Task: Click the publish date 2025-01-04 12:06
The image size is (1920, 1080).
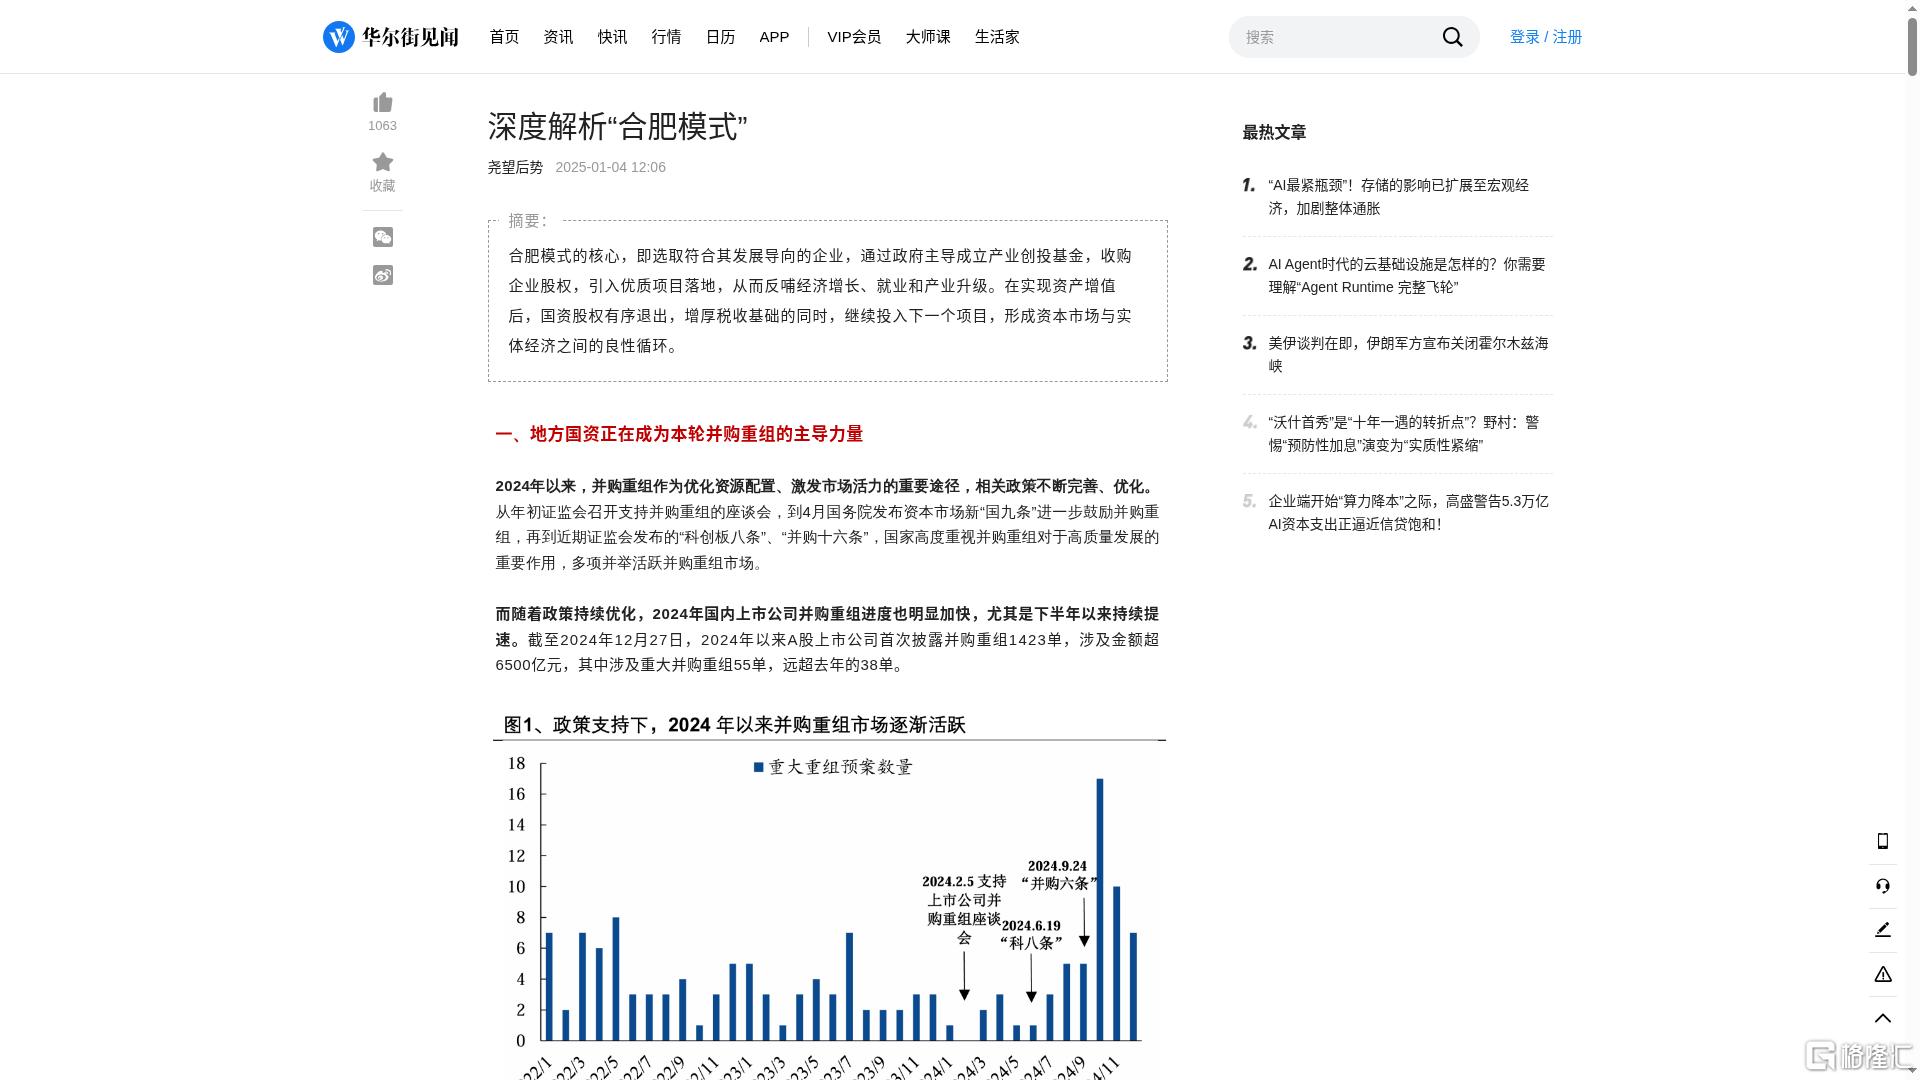Action: tap(610, 167)
